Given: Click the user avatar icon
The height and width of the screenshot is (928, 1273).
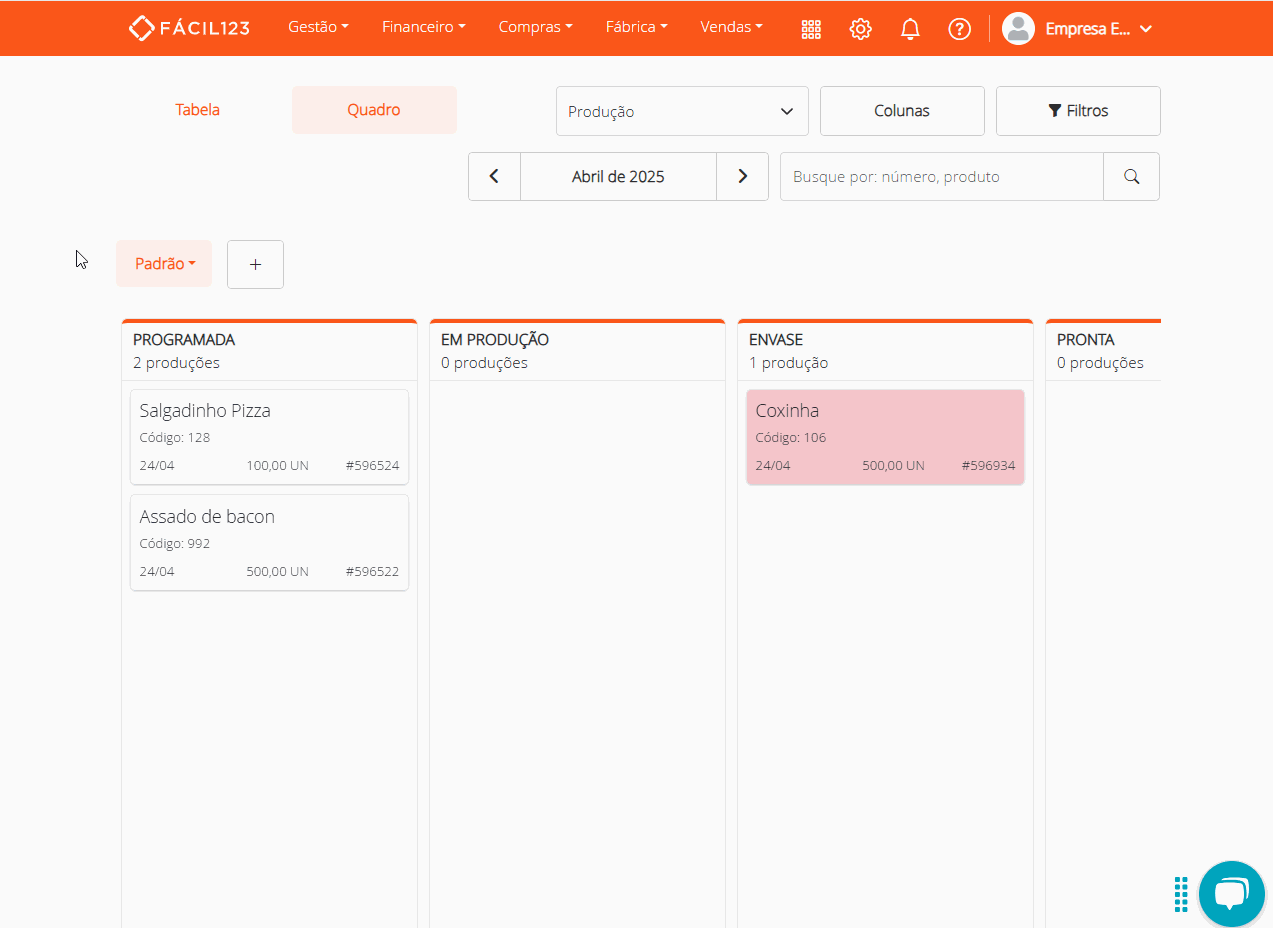Looking at the screenshot, I should coord(1018,29).
